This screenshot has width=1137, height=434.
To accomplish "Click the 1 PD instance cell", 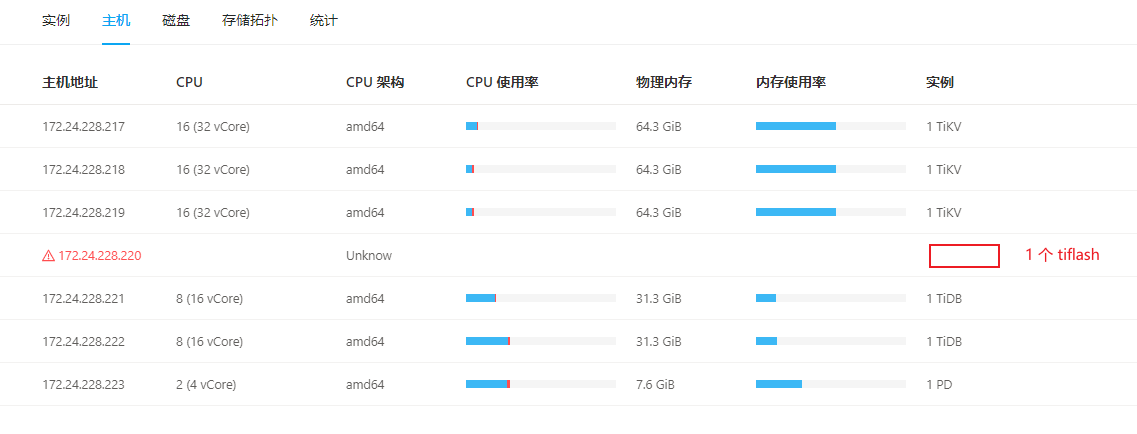I will (939, 384).
